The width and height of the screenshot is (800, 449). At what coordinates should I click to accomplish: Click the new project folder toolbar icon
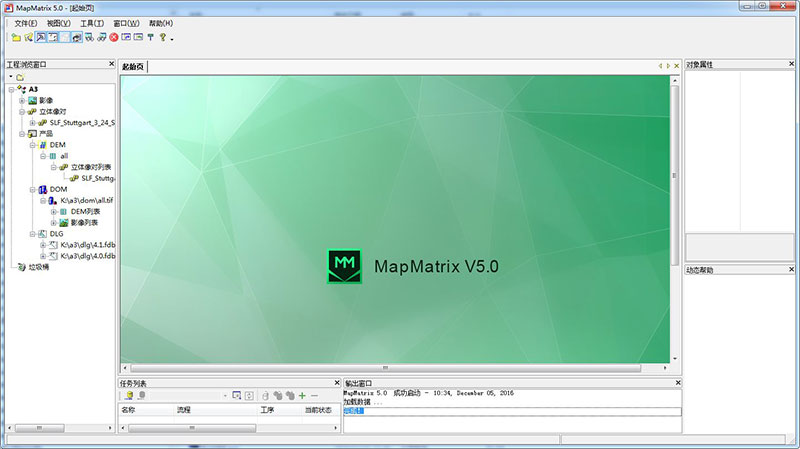coord(16,37)
